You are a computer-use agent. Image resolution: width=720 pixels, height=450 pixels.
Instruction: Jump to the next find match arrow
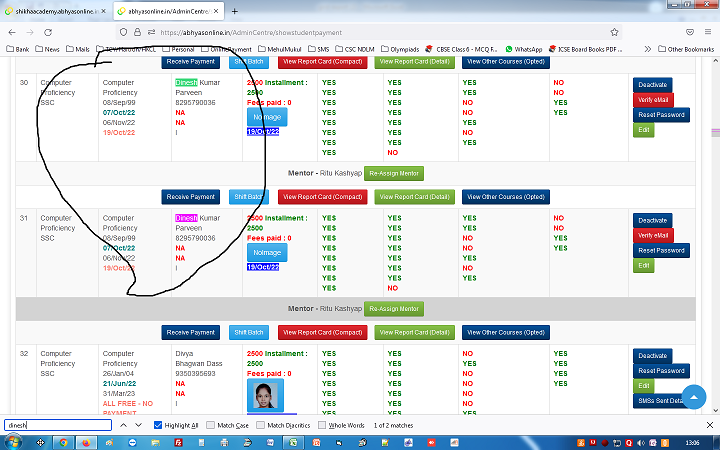click(139, 425)
